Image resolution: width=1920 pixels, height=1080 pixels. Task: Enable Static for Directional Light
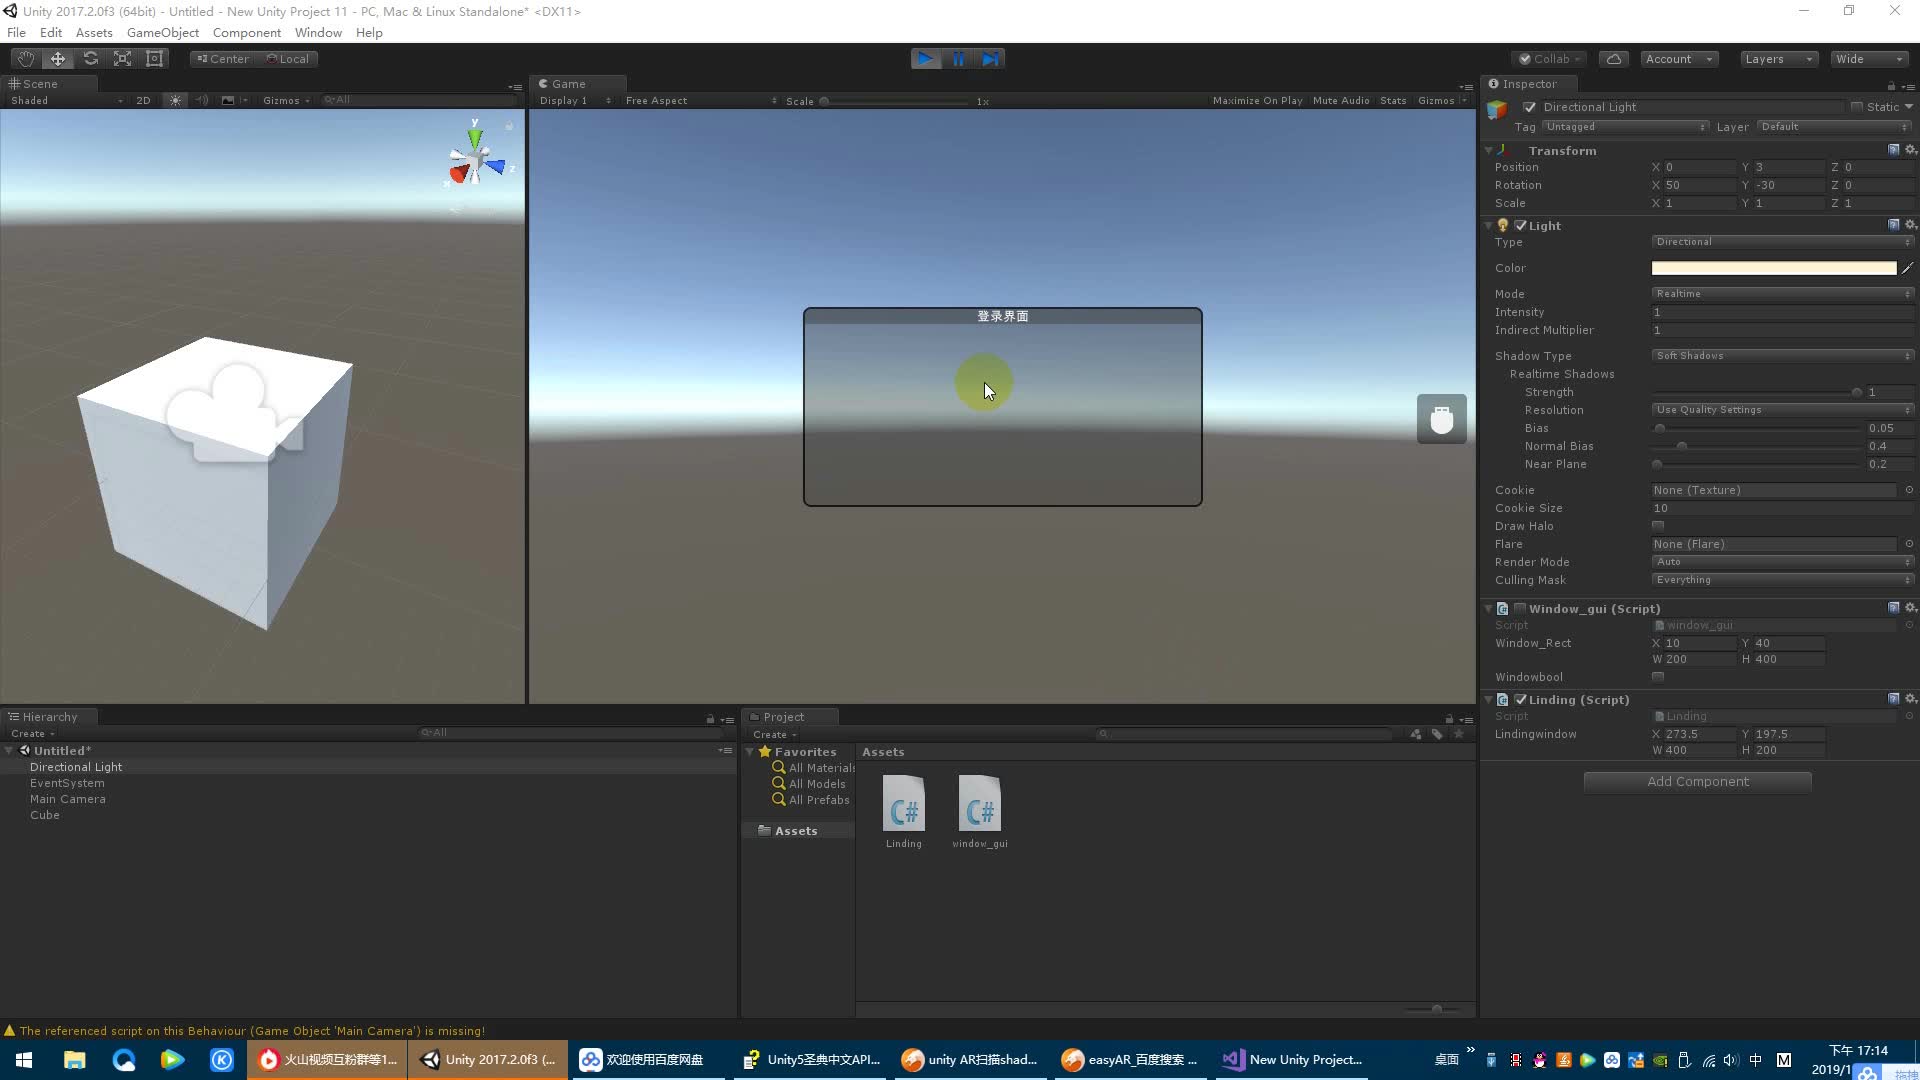(1857, 107)
